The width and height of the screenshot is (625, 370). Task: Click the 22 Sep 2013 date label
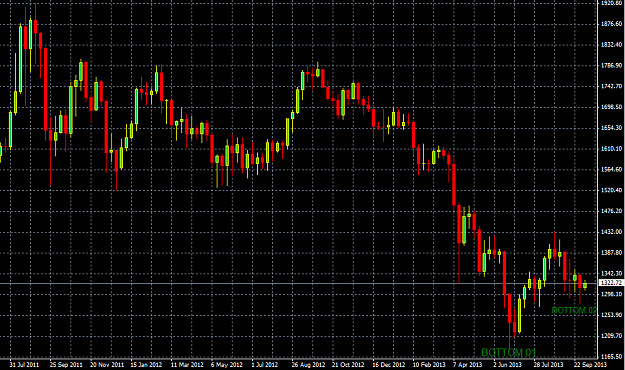tap(590, 364)
